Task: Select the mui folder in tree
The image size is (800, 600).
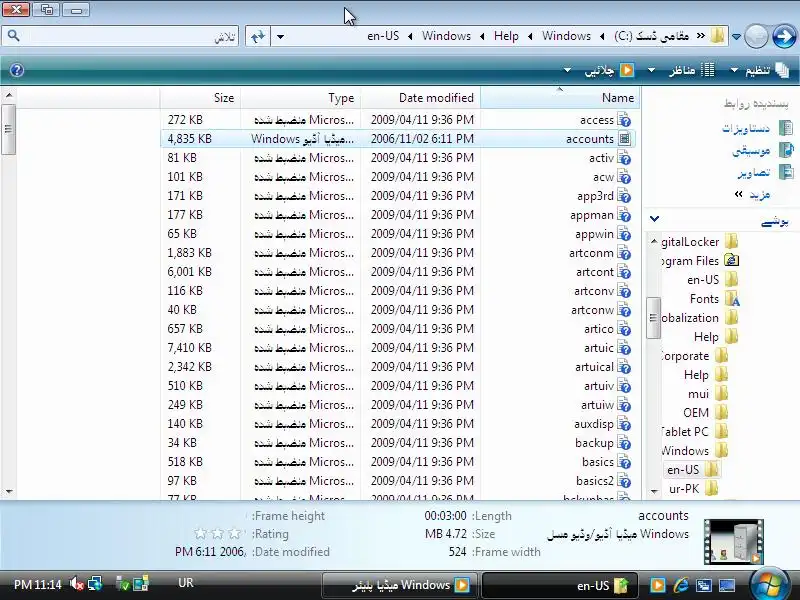Action: point(698,394)
